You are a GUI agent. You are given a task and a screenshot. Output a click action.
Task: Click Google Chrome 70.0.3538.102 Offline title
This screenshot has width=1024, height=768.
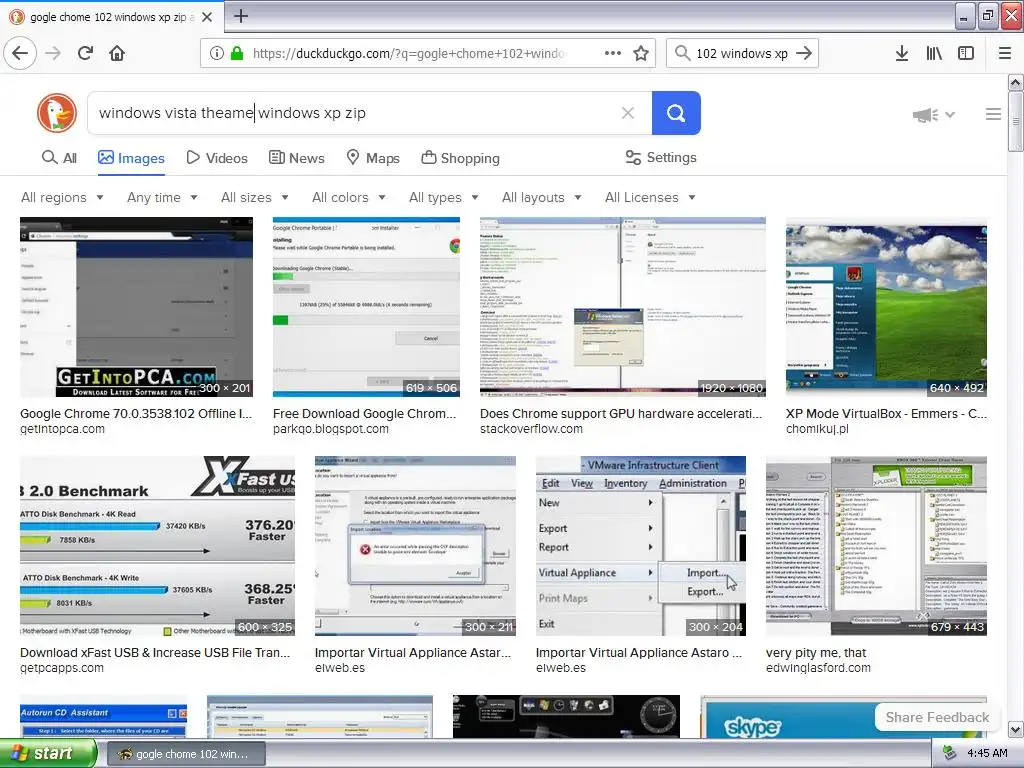(x=136, y=413)
